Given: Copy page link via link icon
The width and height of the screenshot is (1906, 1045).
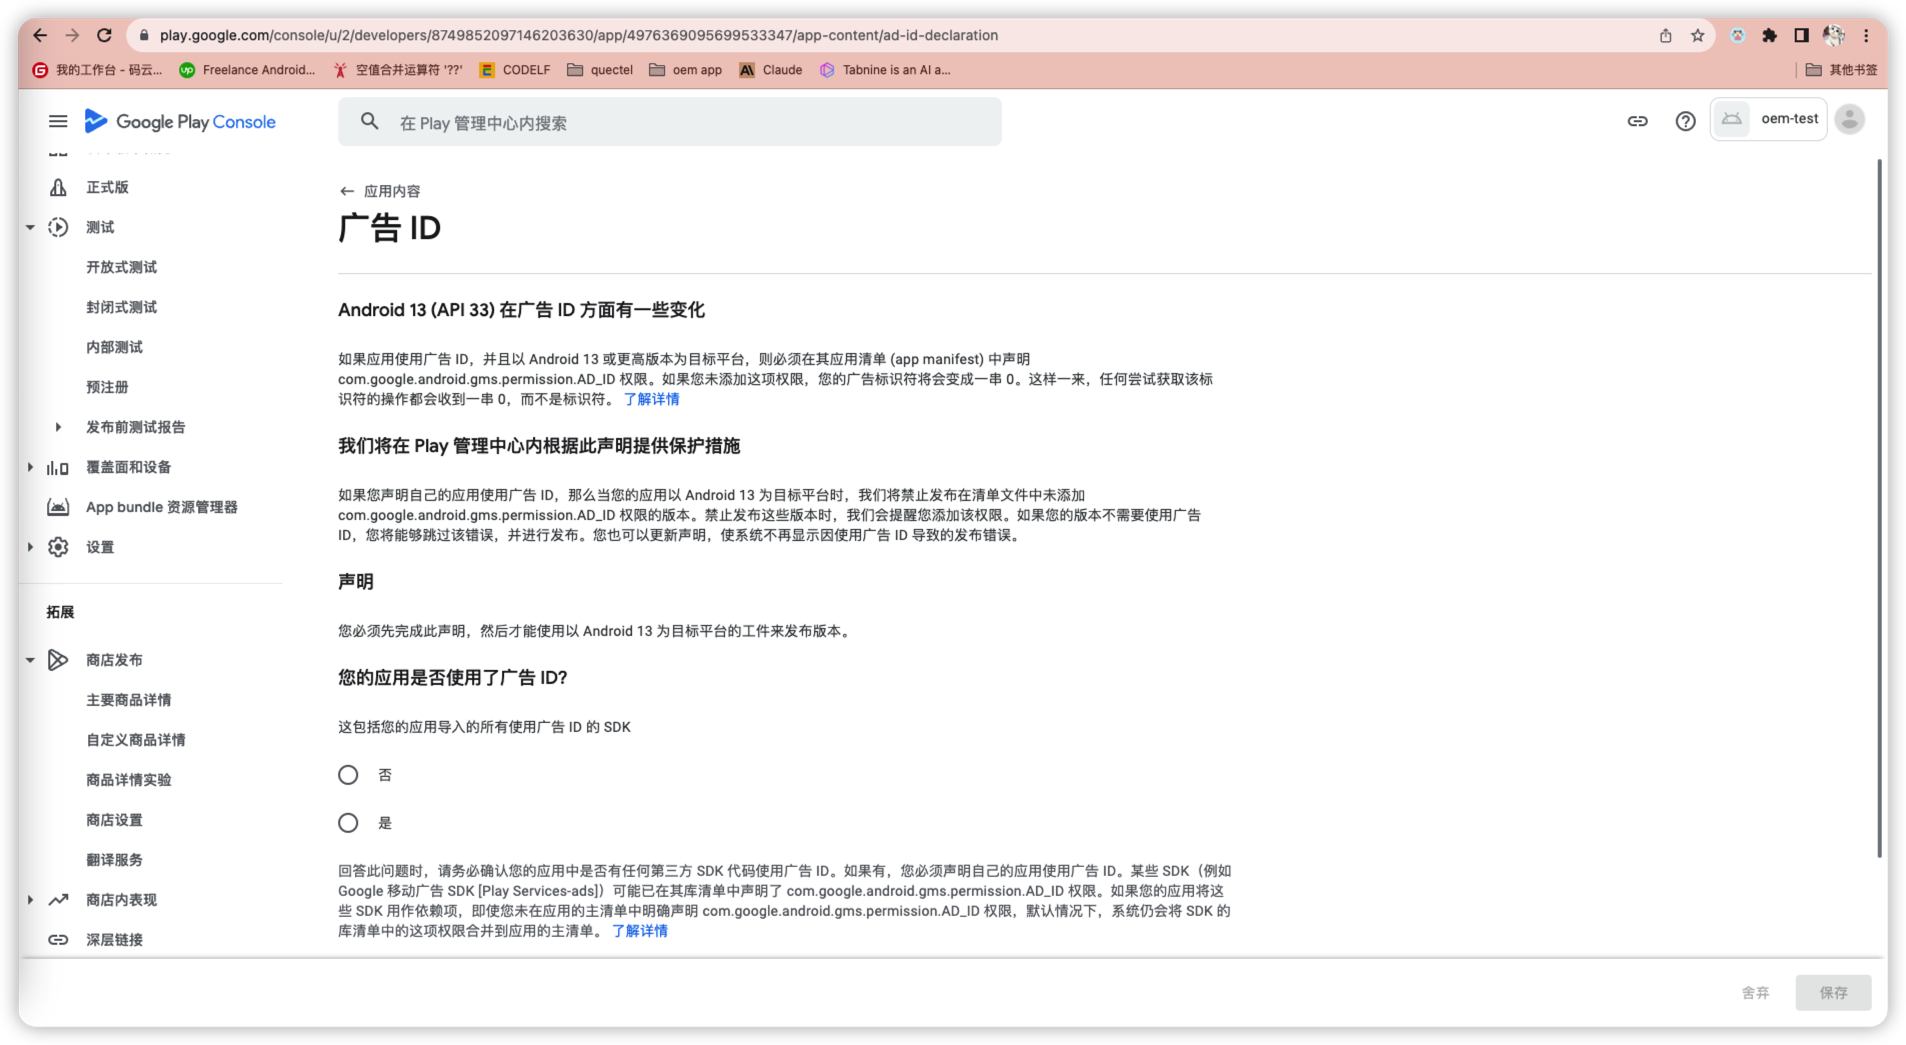Looking at the screenshot, I should pyautogui.click(x=1637, y=121).
